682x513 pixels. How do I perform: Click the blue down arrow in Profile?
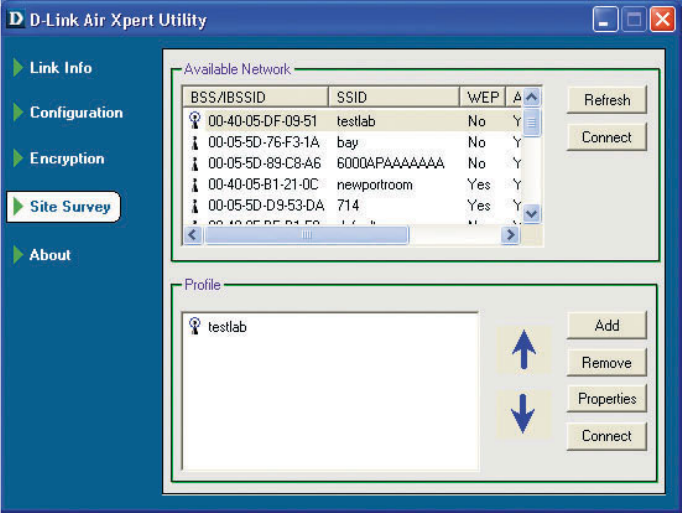(x=523, y=413)
